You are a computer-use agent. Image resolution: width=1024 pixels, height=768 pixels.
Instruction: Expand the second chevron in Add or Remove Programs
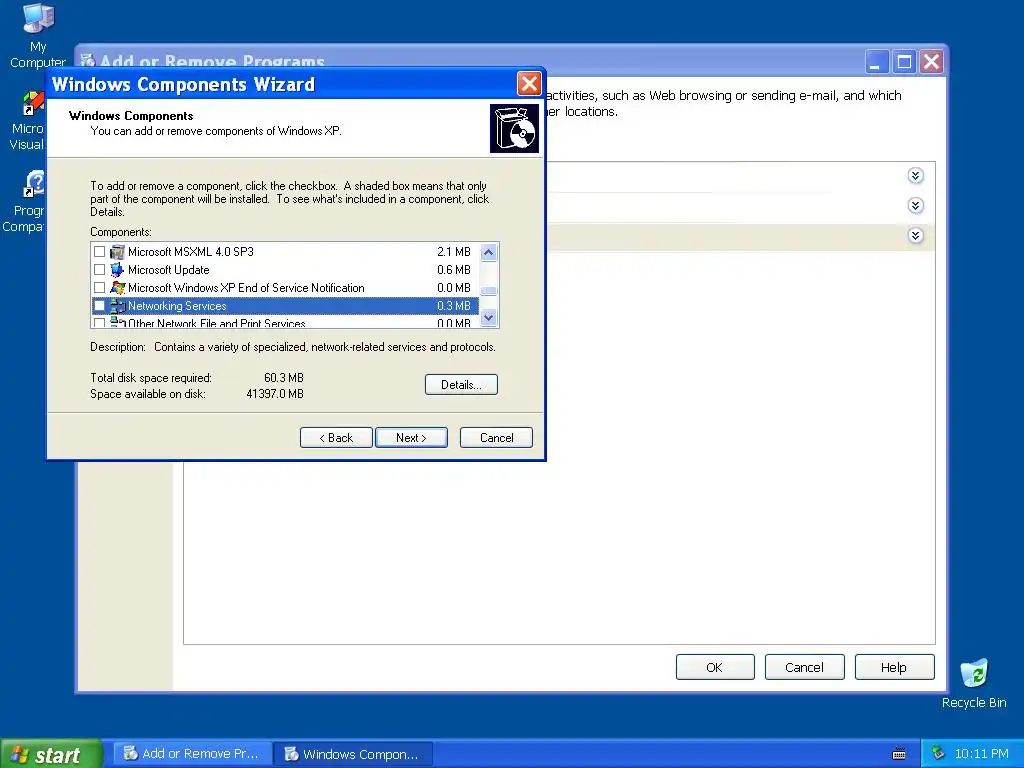916,206
